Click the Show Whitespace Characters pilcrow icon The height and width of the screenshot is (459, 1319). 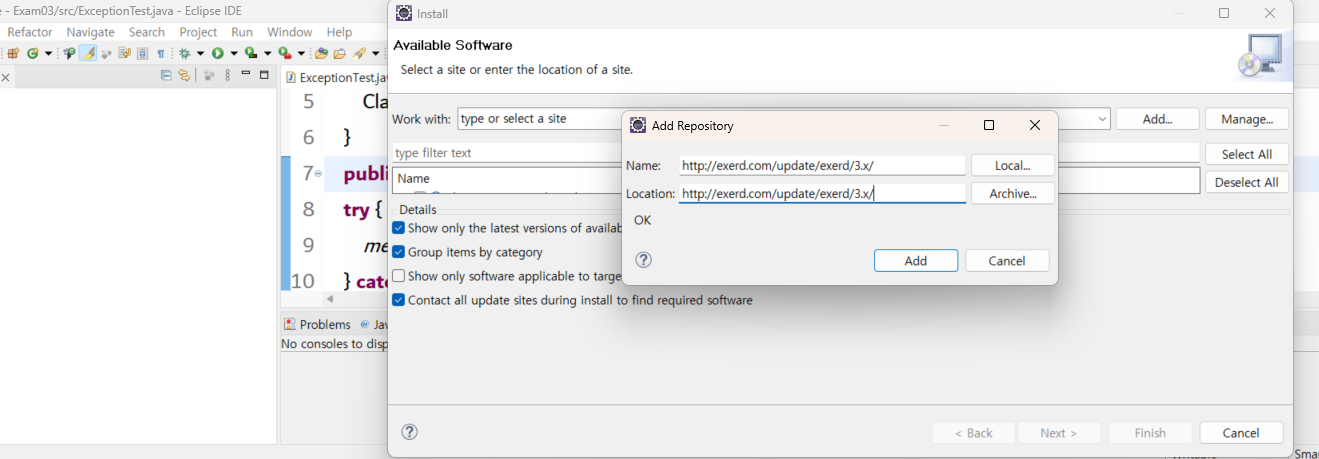click(x=160, y=53)
